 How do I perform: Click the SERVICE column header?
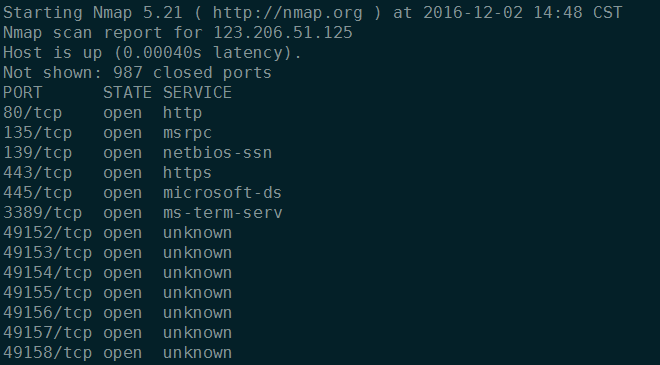tap(197, 93)
